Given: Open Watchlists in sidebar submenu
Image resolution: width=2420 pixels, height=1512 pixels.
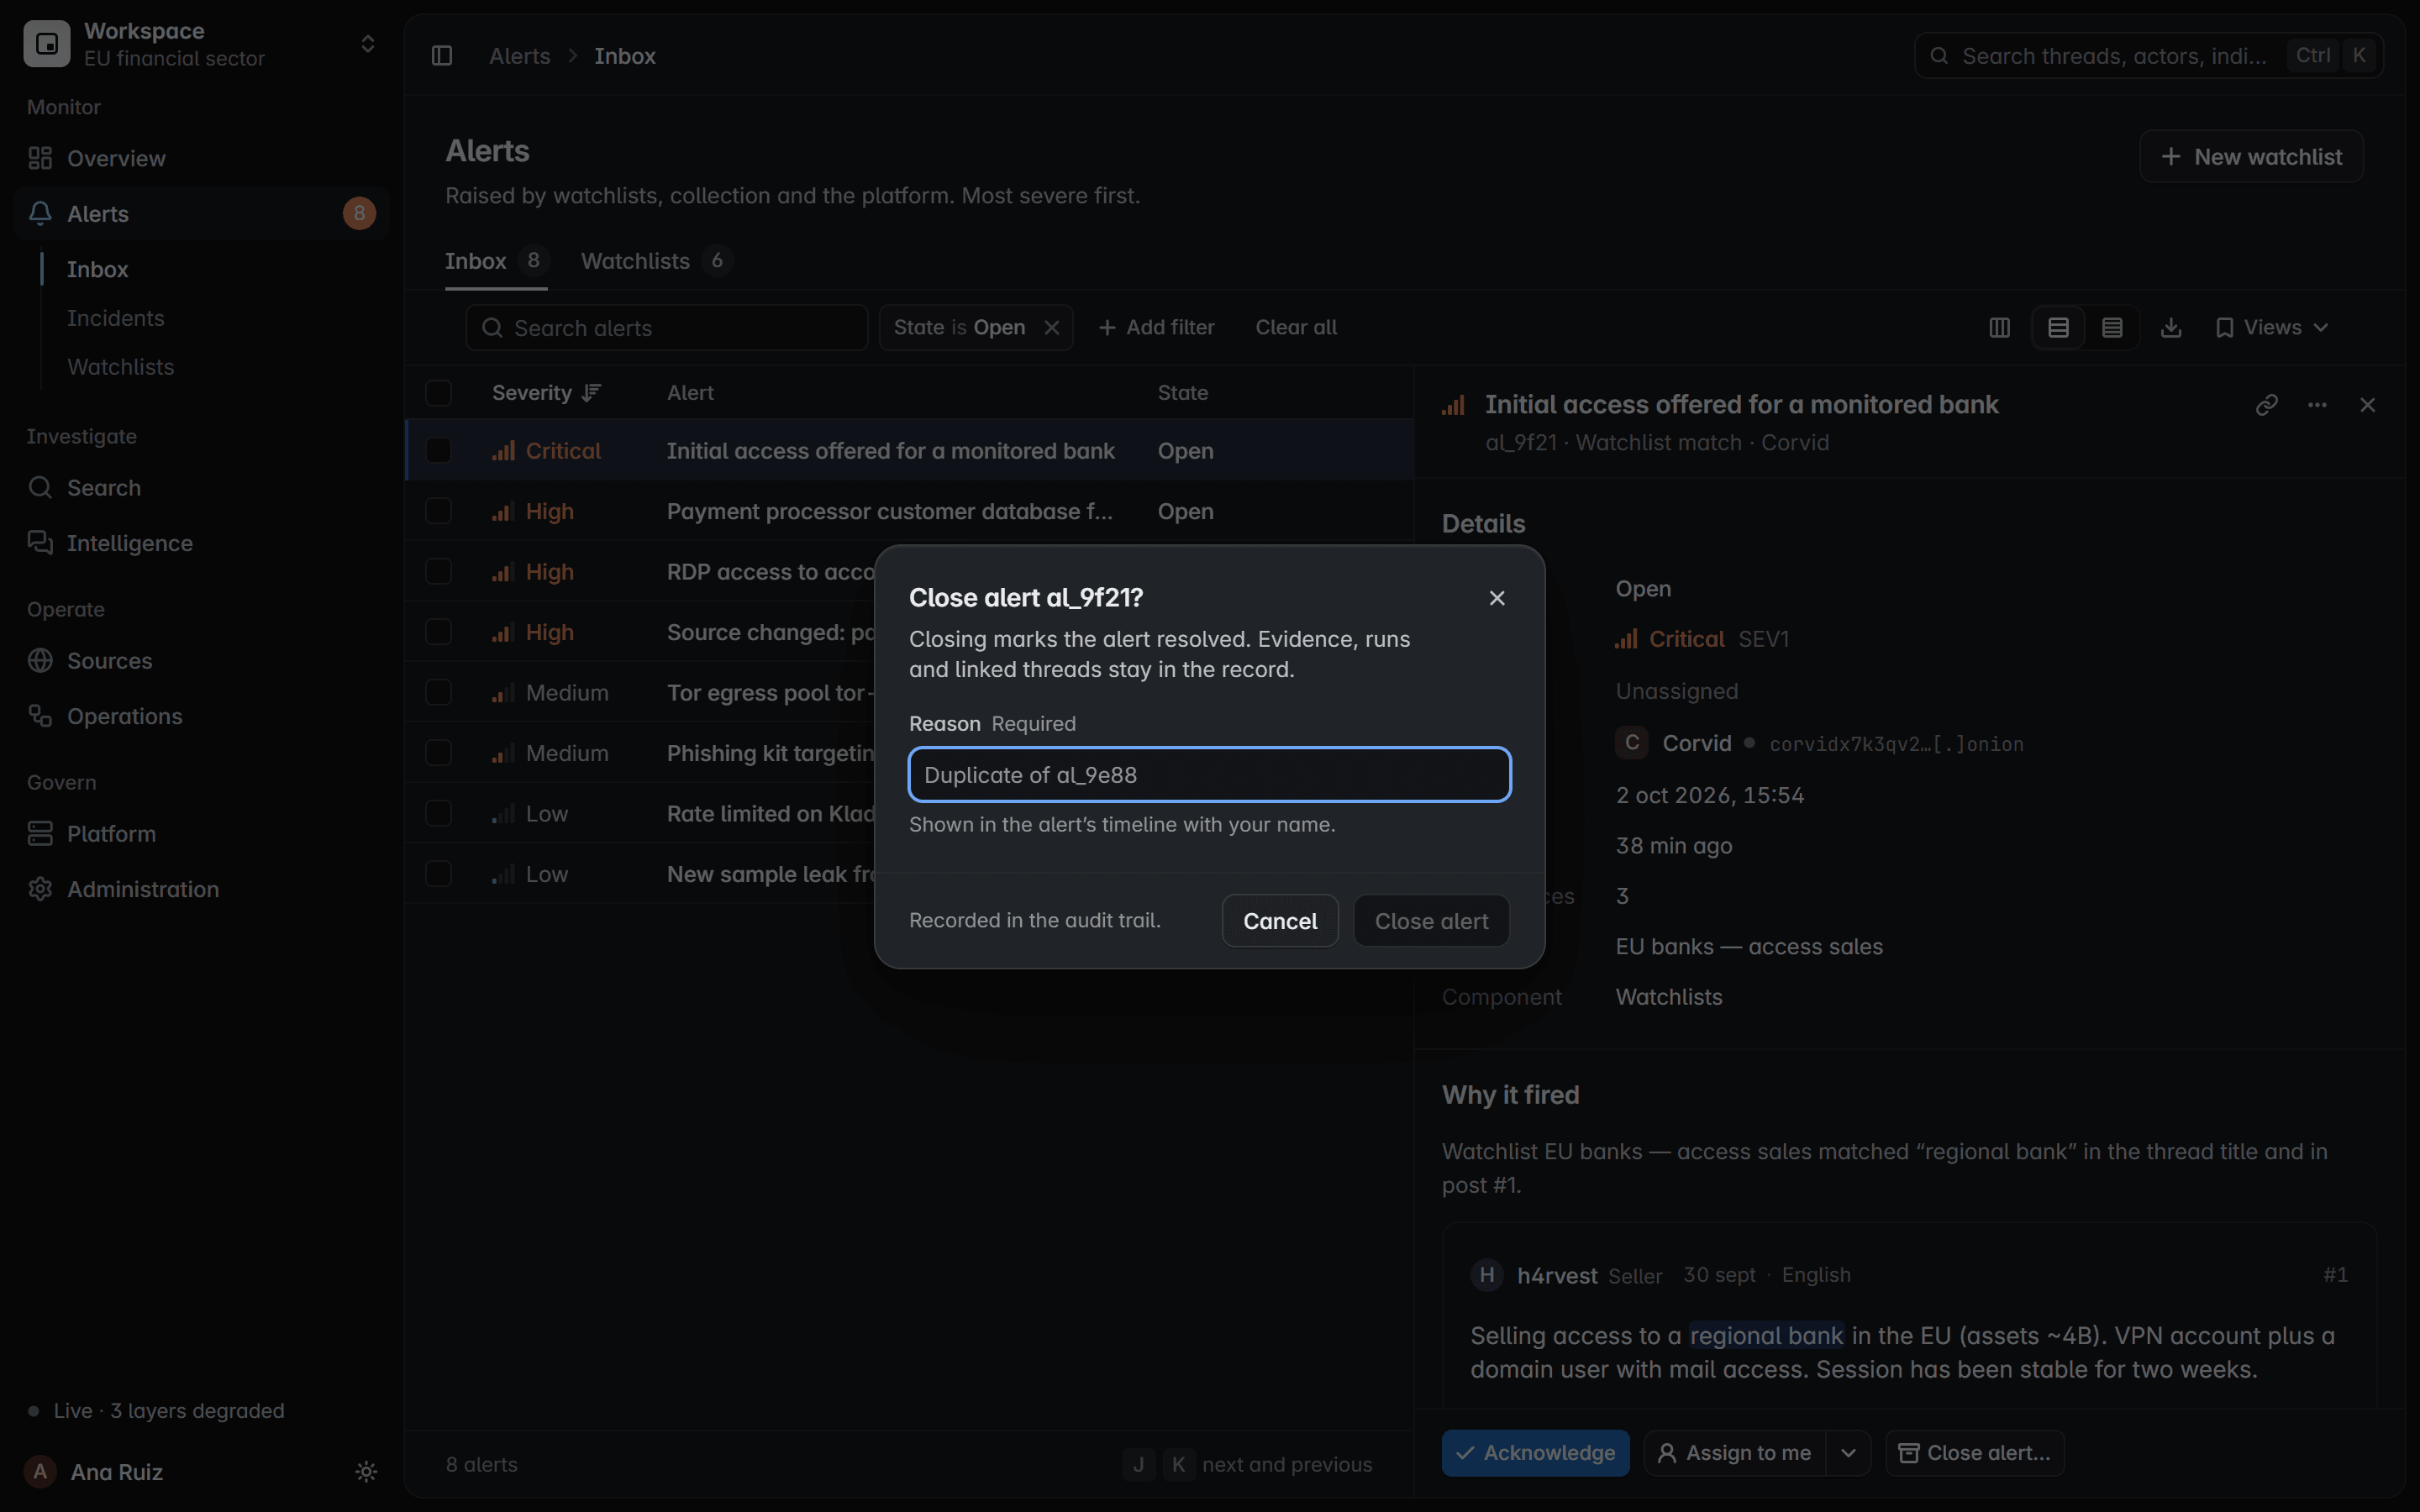Looking at the screenshot, I should [120, 367].
